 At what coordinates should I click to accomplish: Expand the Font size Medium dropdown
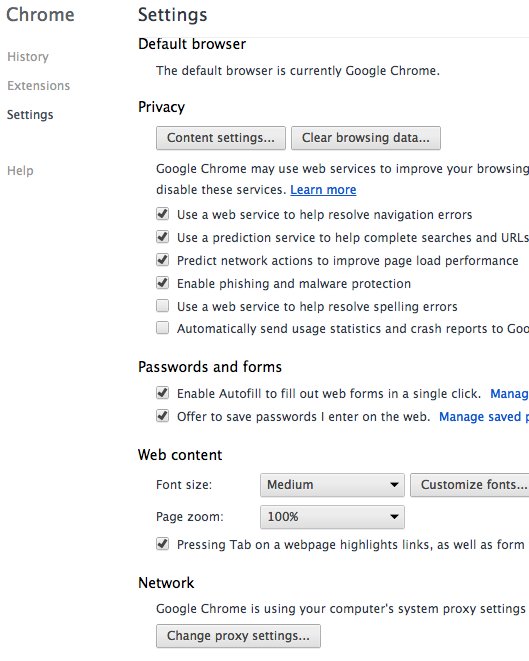point(332,485)
